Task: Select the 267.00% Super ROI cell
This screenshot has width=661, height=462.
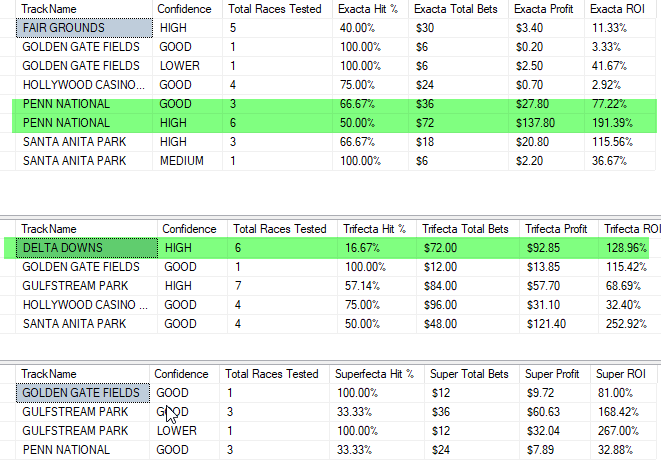Action: (x=623, y=431)
